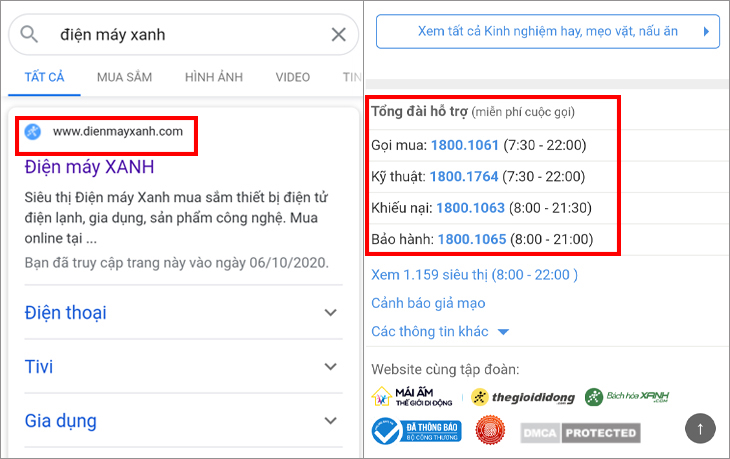Go to the VIDEO tab

pyautogui.click(x=293, y=77)
